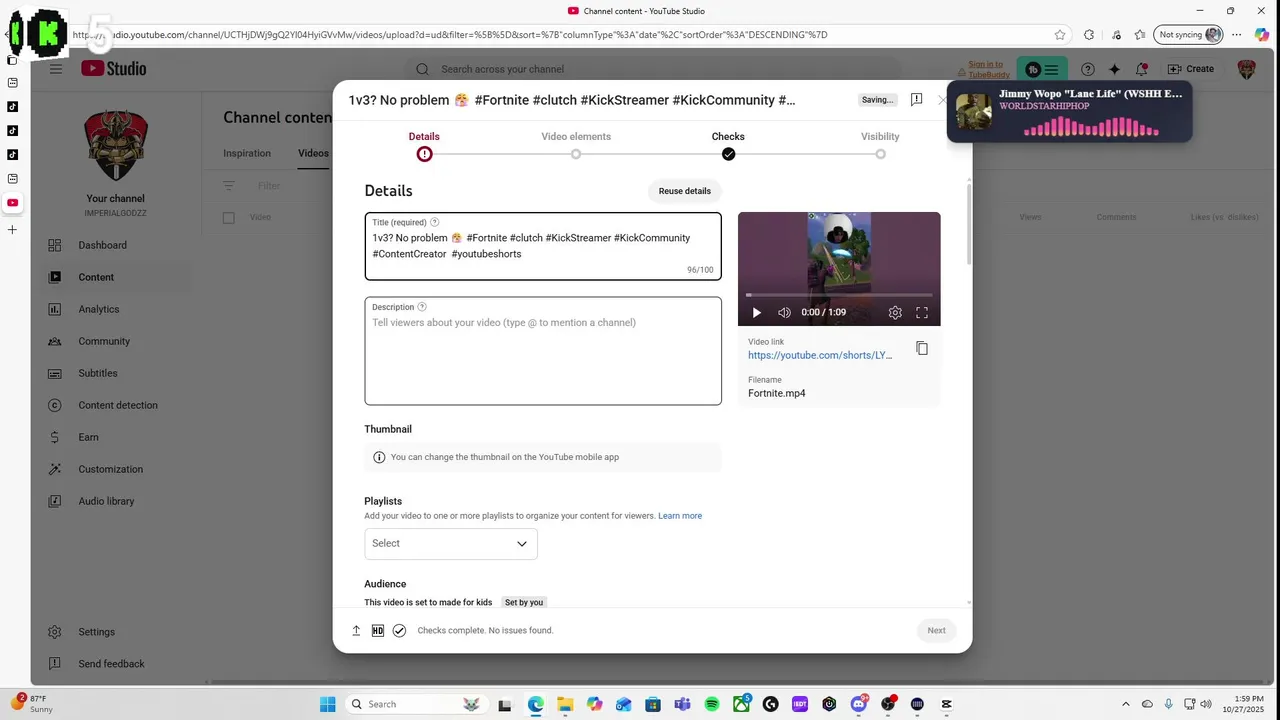Go to the Visibility step

pos(880,145)
